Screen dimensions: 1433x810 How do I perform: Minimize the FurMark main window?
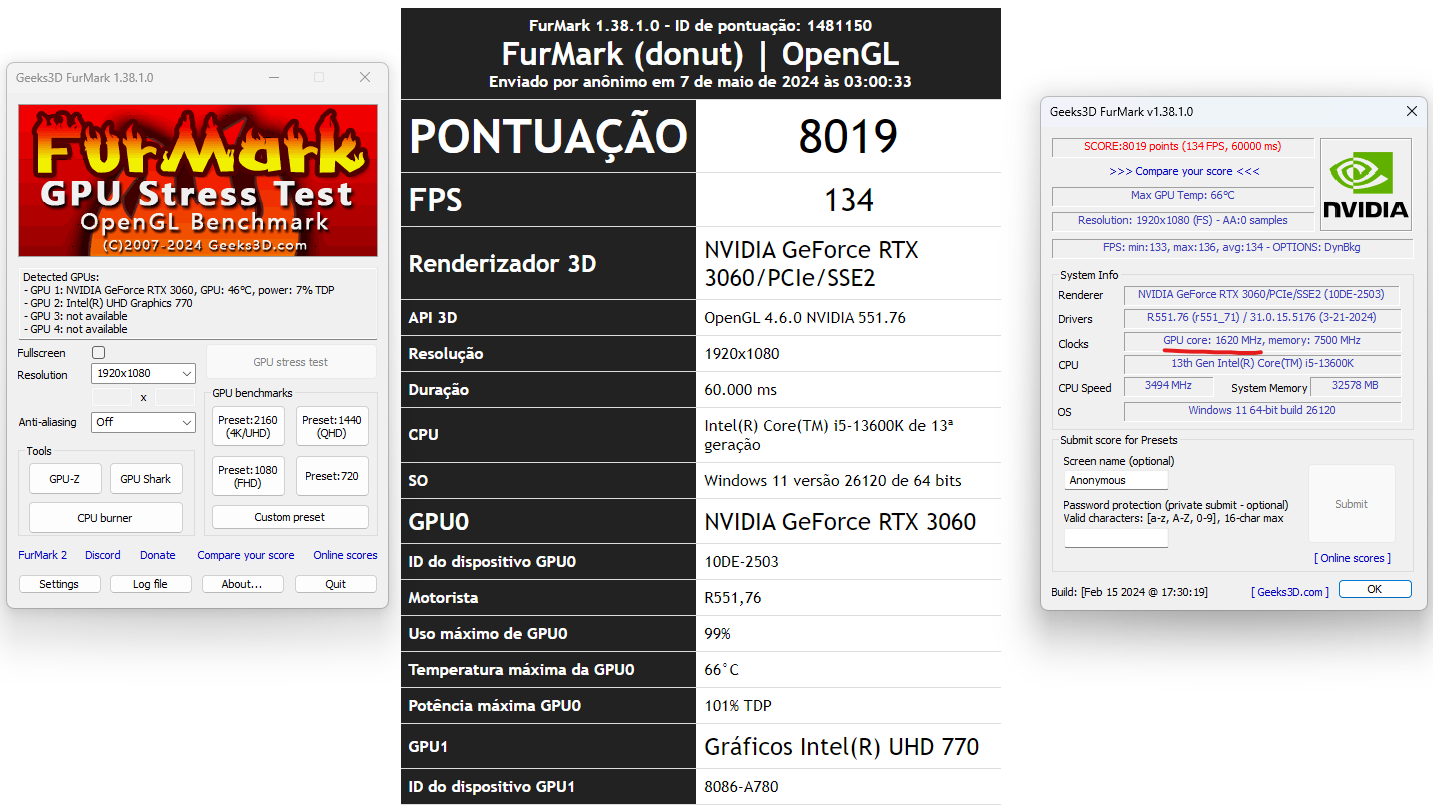[x=273, y=77]
